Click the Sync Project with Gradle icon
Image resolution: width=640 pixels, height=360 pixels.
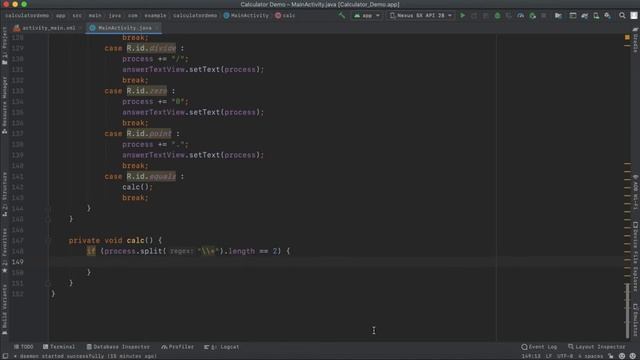coord(584,16)
